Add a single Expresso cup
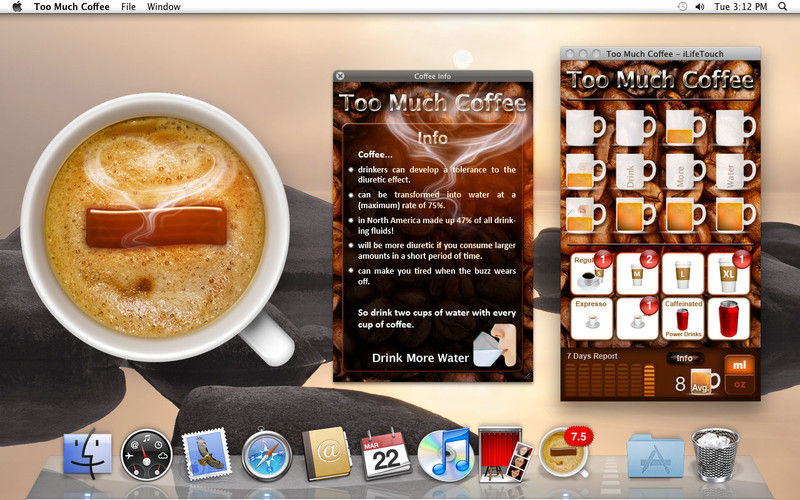800x500 pixels. 591,319
